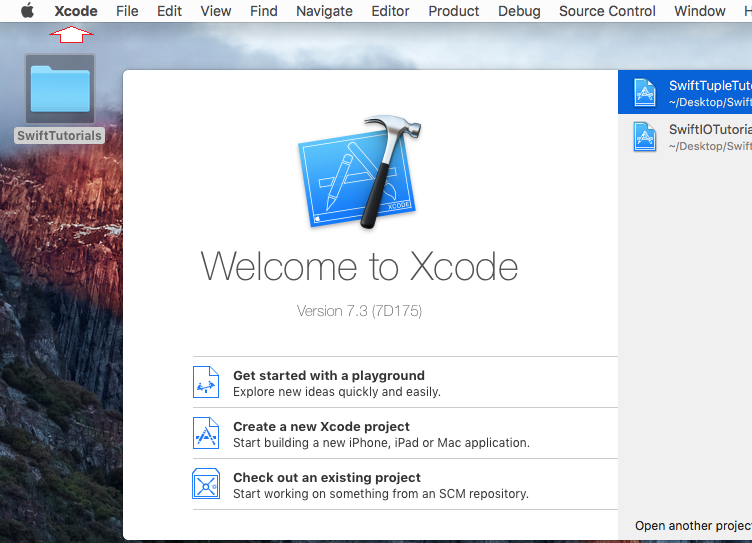Click the Xcode hammer logo
Image resolution: width=752 pixels, height=543 pixels.
click(x=360, y=172)
